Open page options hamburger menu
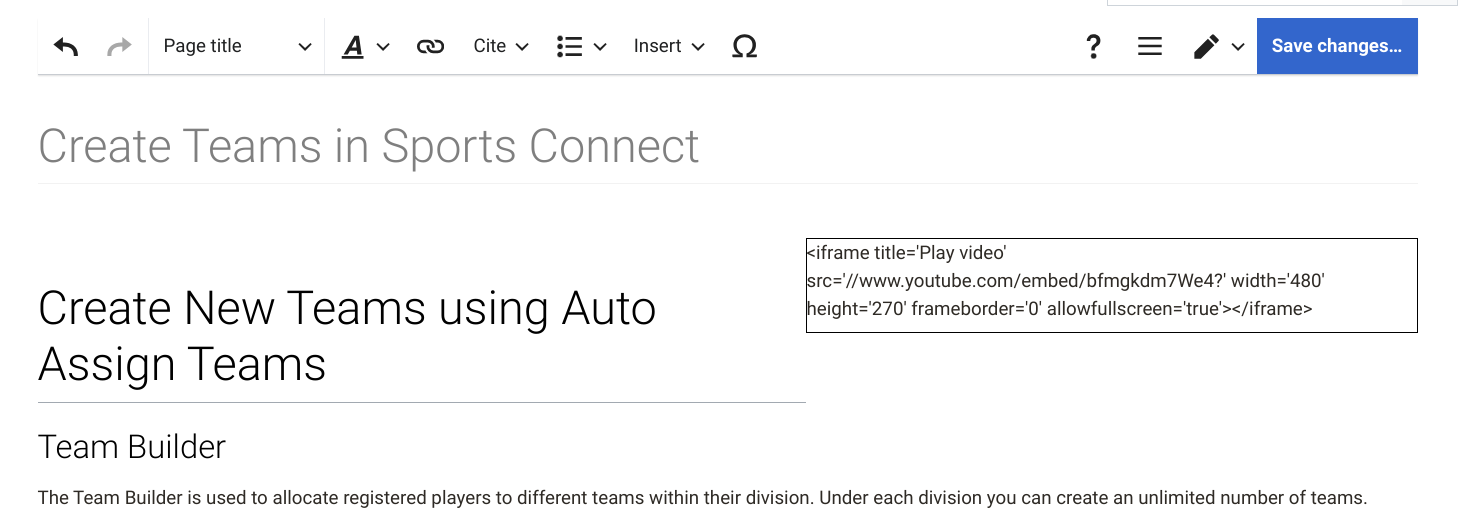Viewport: 1472px width, 514px height. (x=1150, y=47)
